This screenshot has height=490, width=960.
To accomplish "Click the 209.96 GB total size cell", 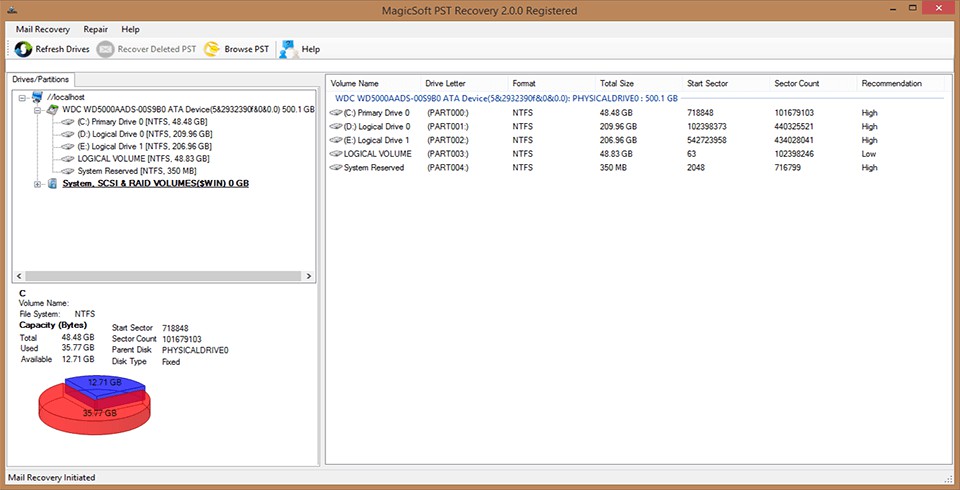I will (618, 127).
